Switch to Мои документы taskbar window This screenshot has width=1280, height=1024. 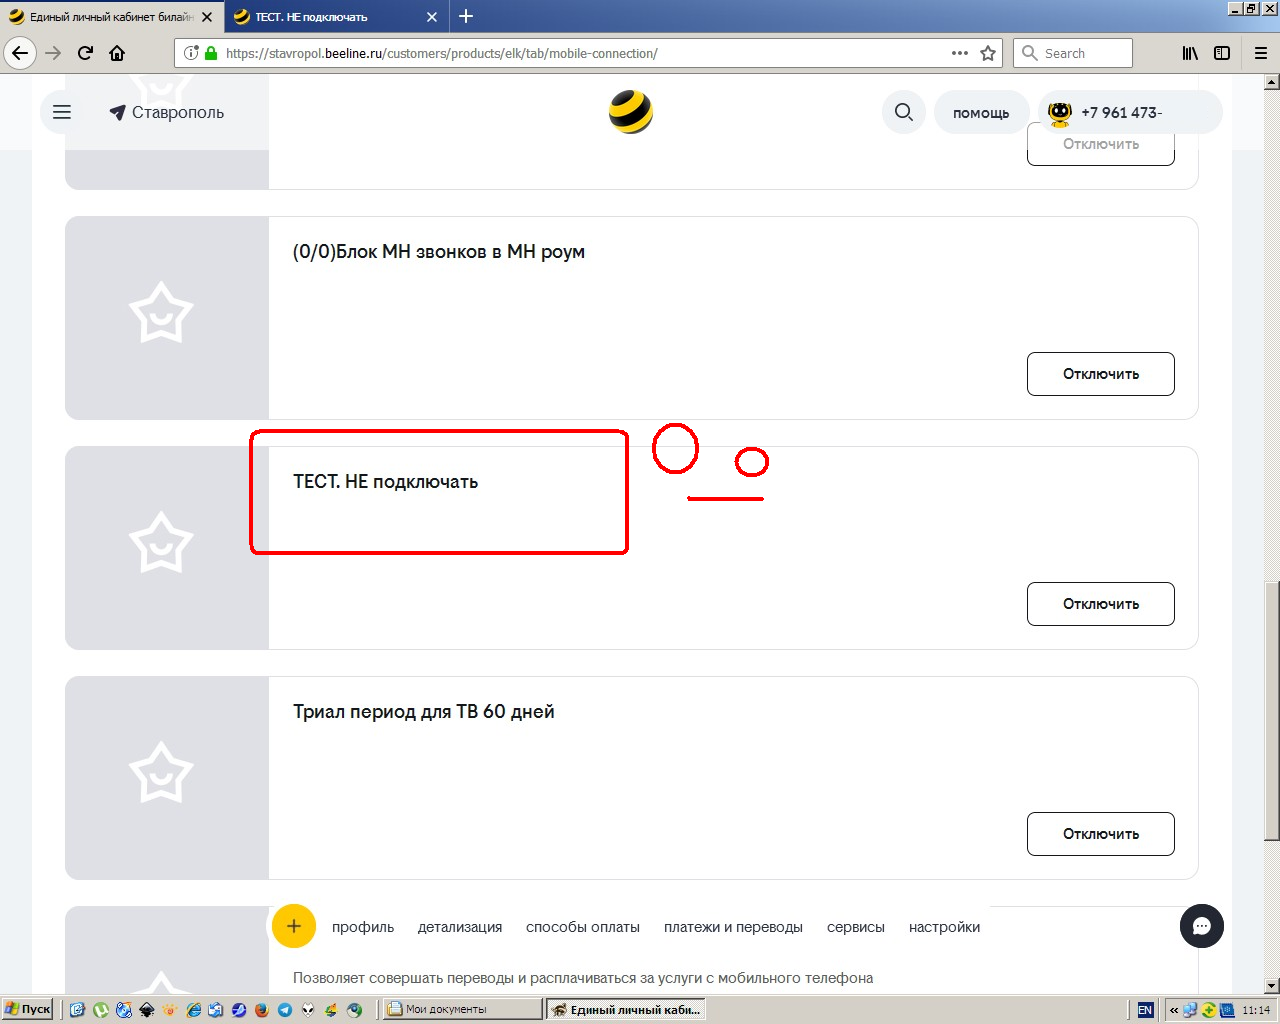click(462, 1009)
